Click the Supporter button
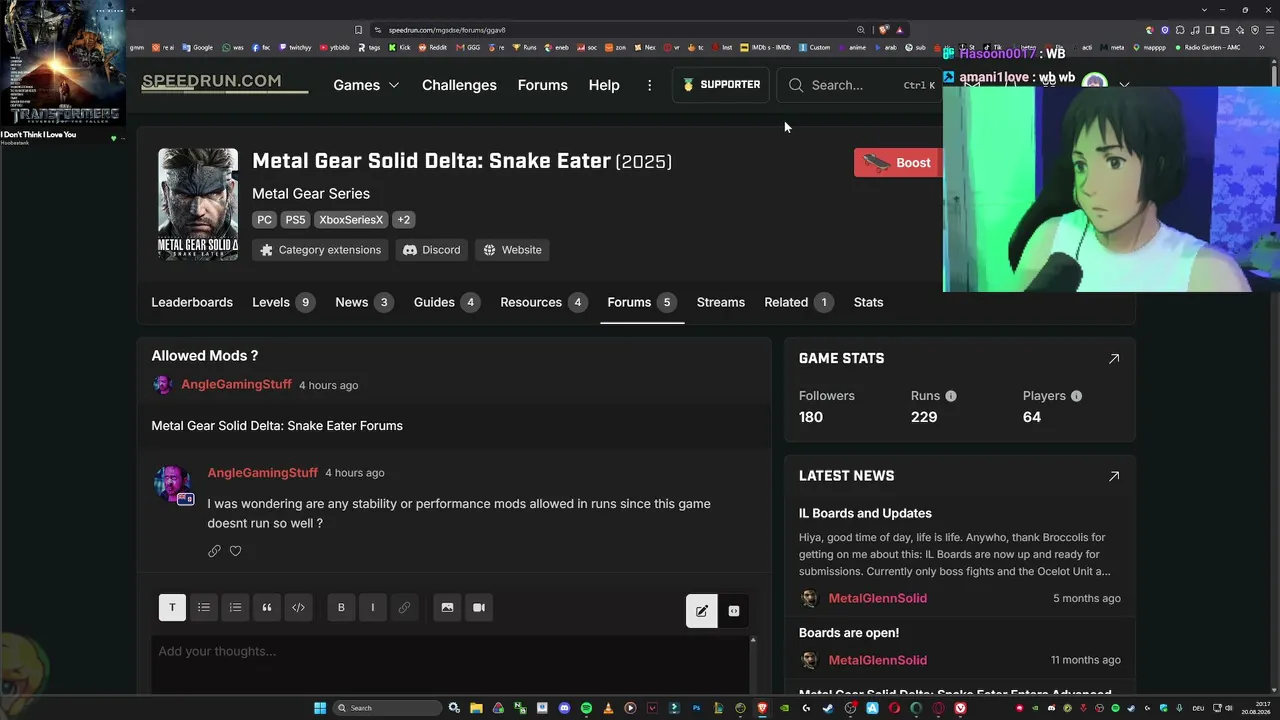 pos(721,85)
